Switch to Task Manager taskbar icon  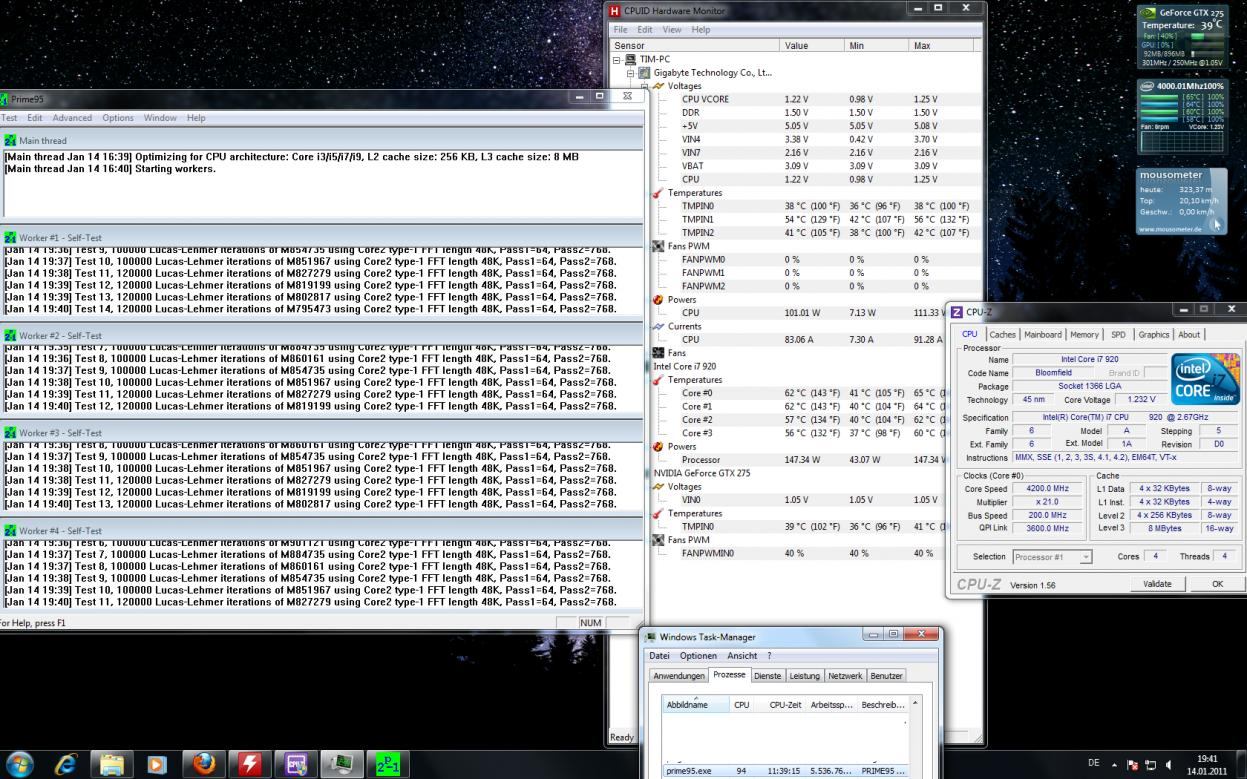344,763
